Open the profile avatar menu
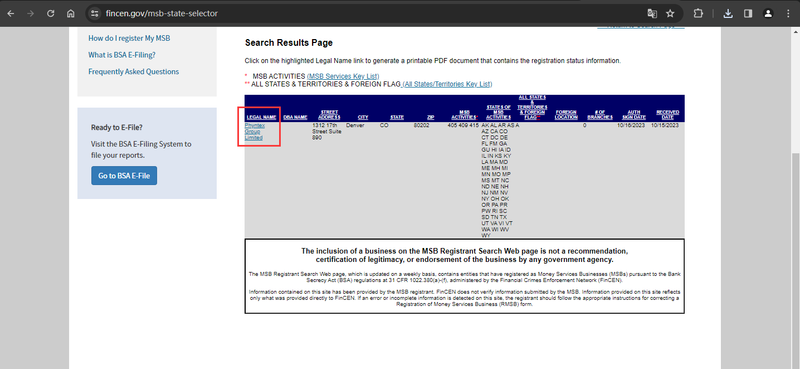The height and width of the screenshot is (369, 800). (768, 14)
